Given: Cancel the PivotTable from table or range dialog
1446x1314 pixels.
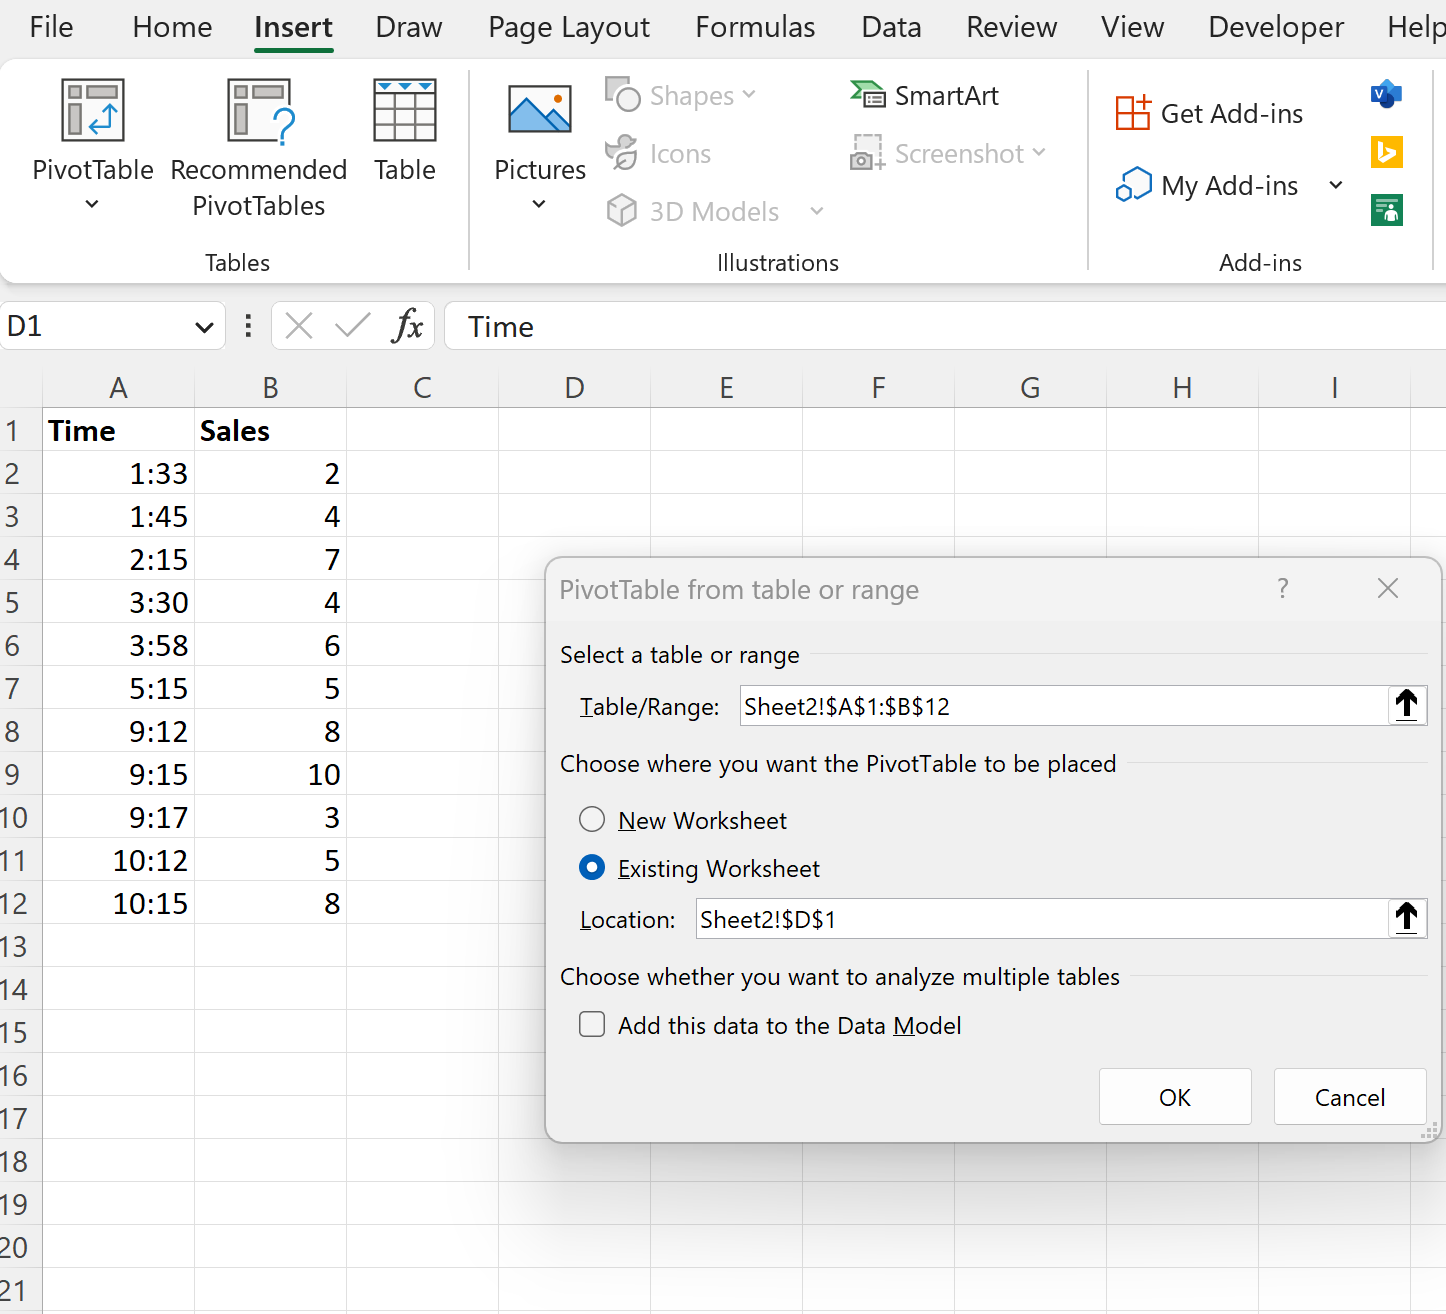Looking at the screenshot, I should coord(1349,1096).
